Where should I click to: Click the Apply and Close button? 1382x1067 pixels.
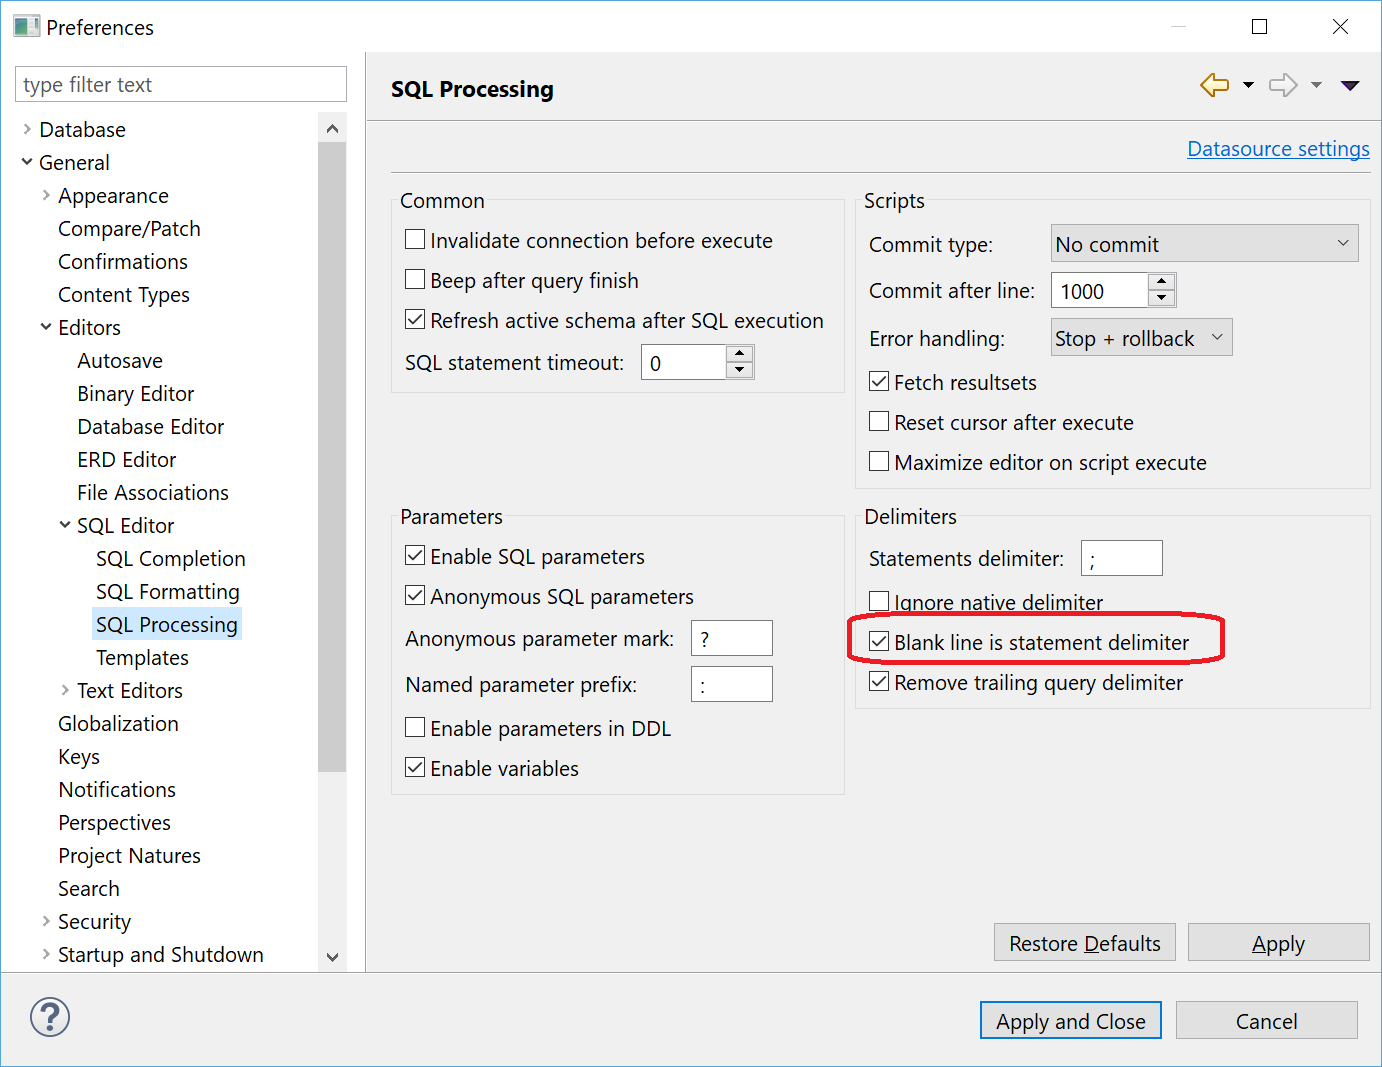click(x=1070, y=1021)
